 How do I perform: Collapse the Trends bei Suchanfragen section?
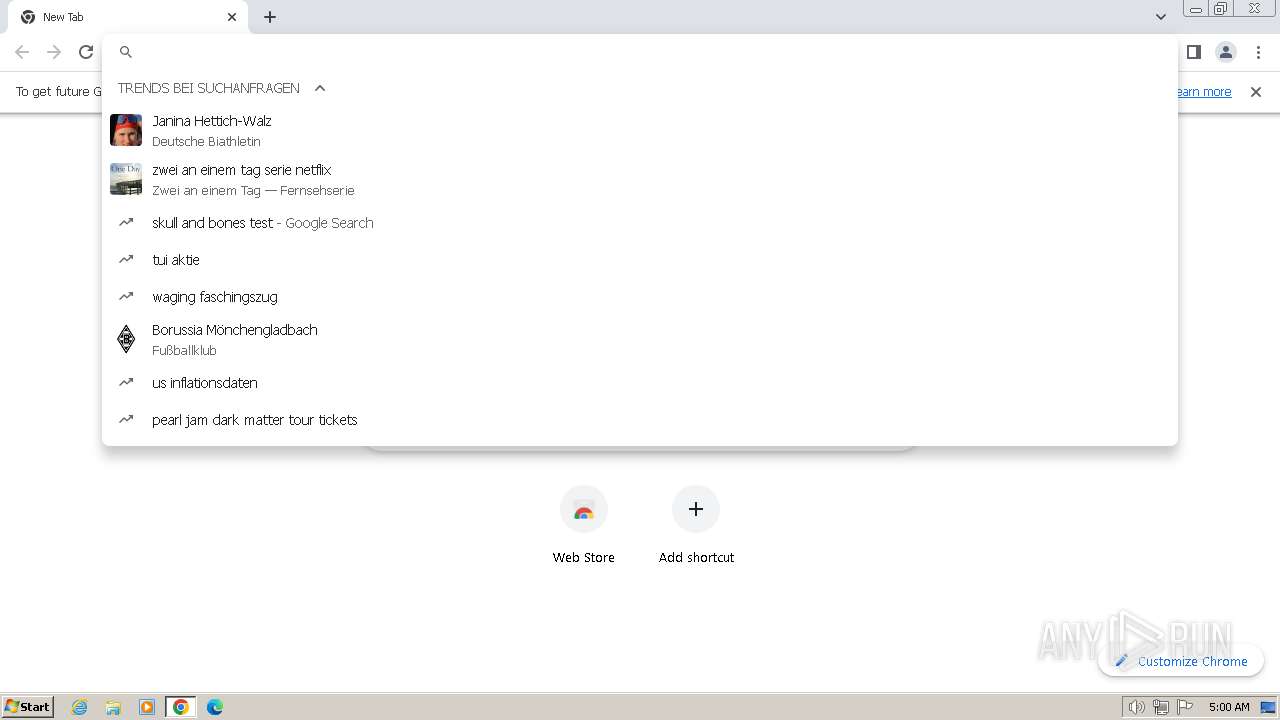pyautogui.click(x=320, y=88)
